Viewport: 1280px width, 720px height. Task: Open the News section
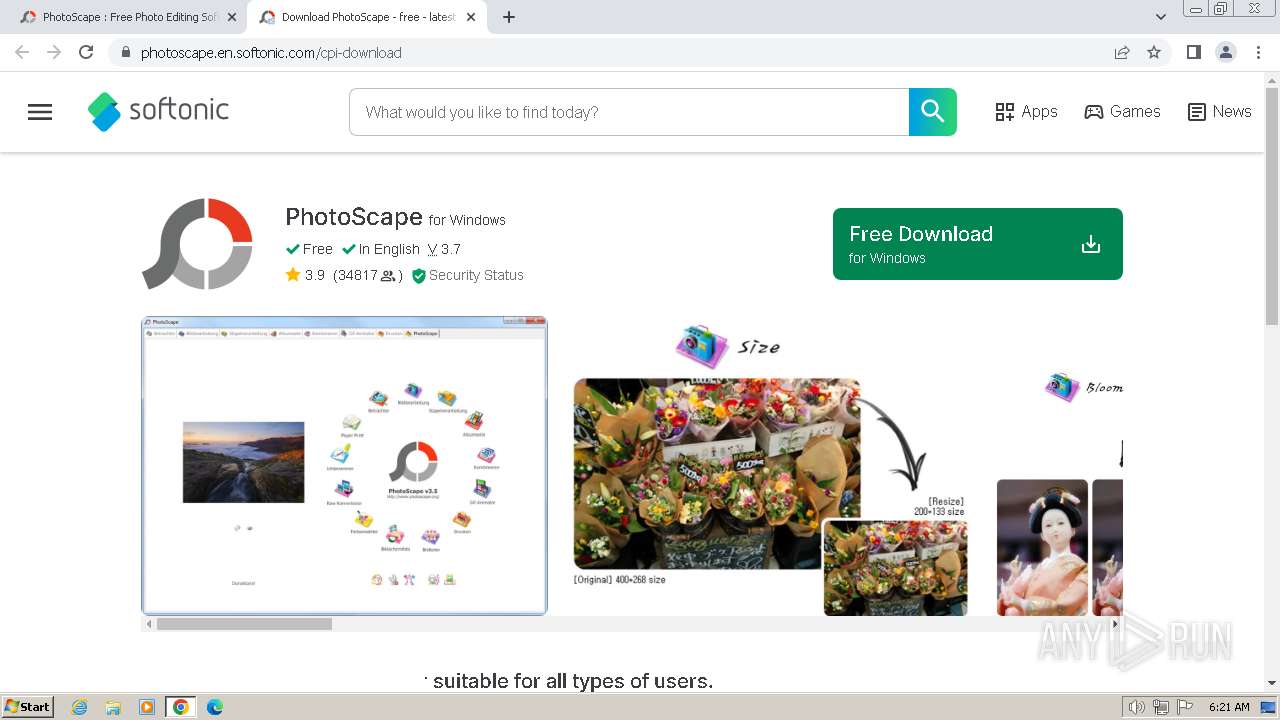[x=1219, y=112]
